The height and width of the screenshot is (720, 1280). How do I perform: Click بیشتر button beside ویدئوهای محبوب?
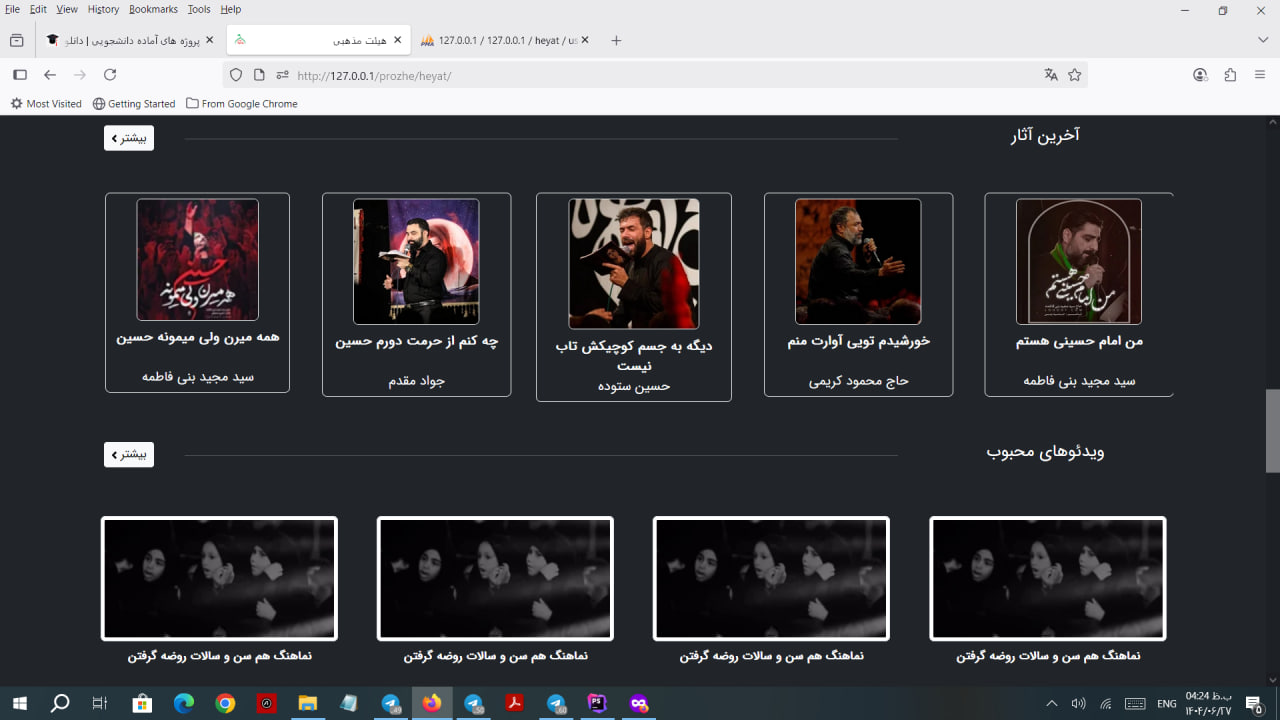click(129, 455)
